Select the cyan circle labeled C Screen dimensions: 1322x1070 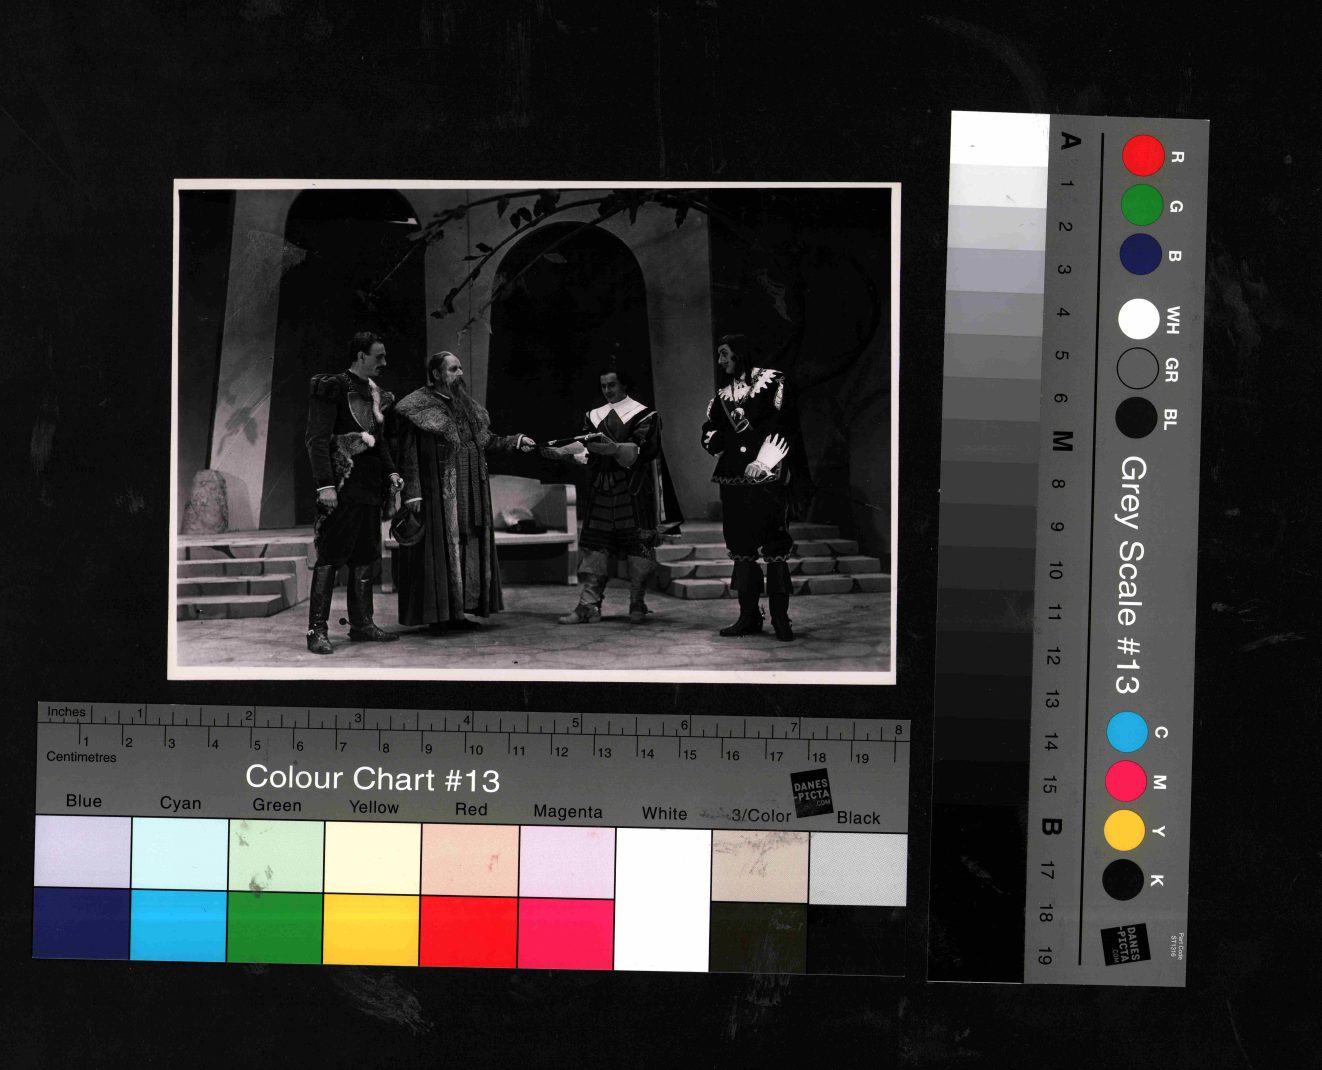coord(1127,732)
